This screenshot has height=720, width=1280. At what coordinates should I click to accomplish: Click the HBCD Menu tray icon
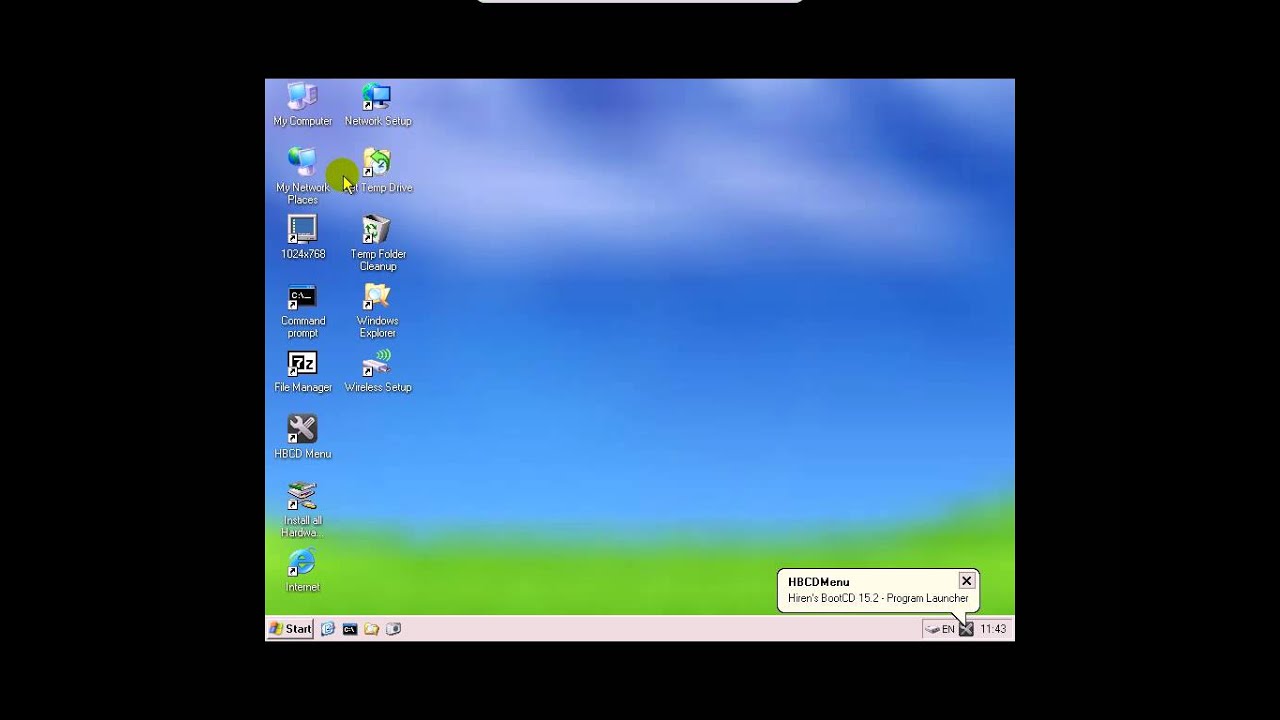click(x=966, y=629)
